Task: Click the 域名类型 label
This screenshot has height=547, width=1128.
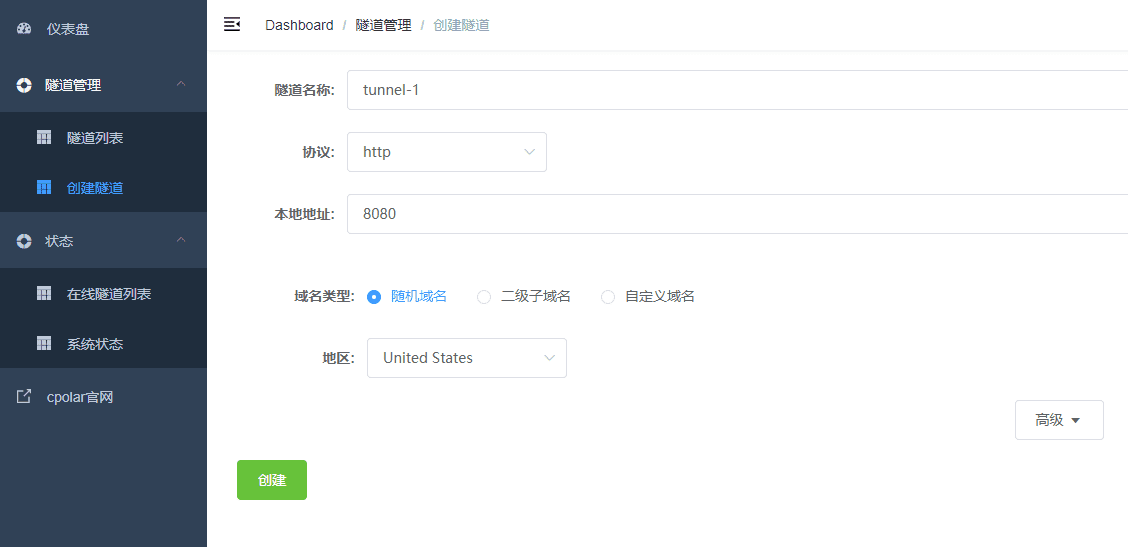Action: coord(324,297)
